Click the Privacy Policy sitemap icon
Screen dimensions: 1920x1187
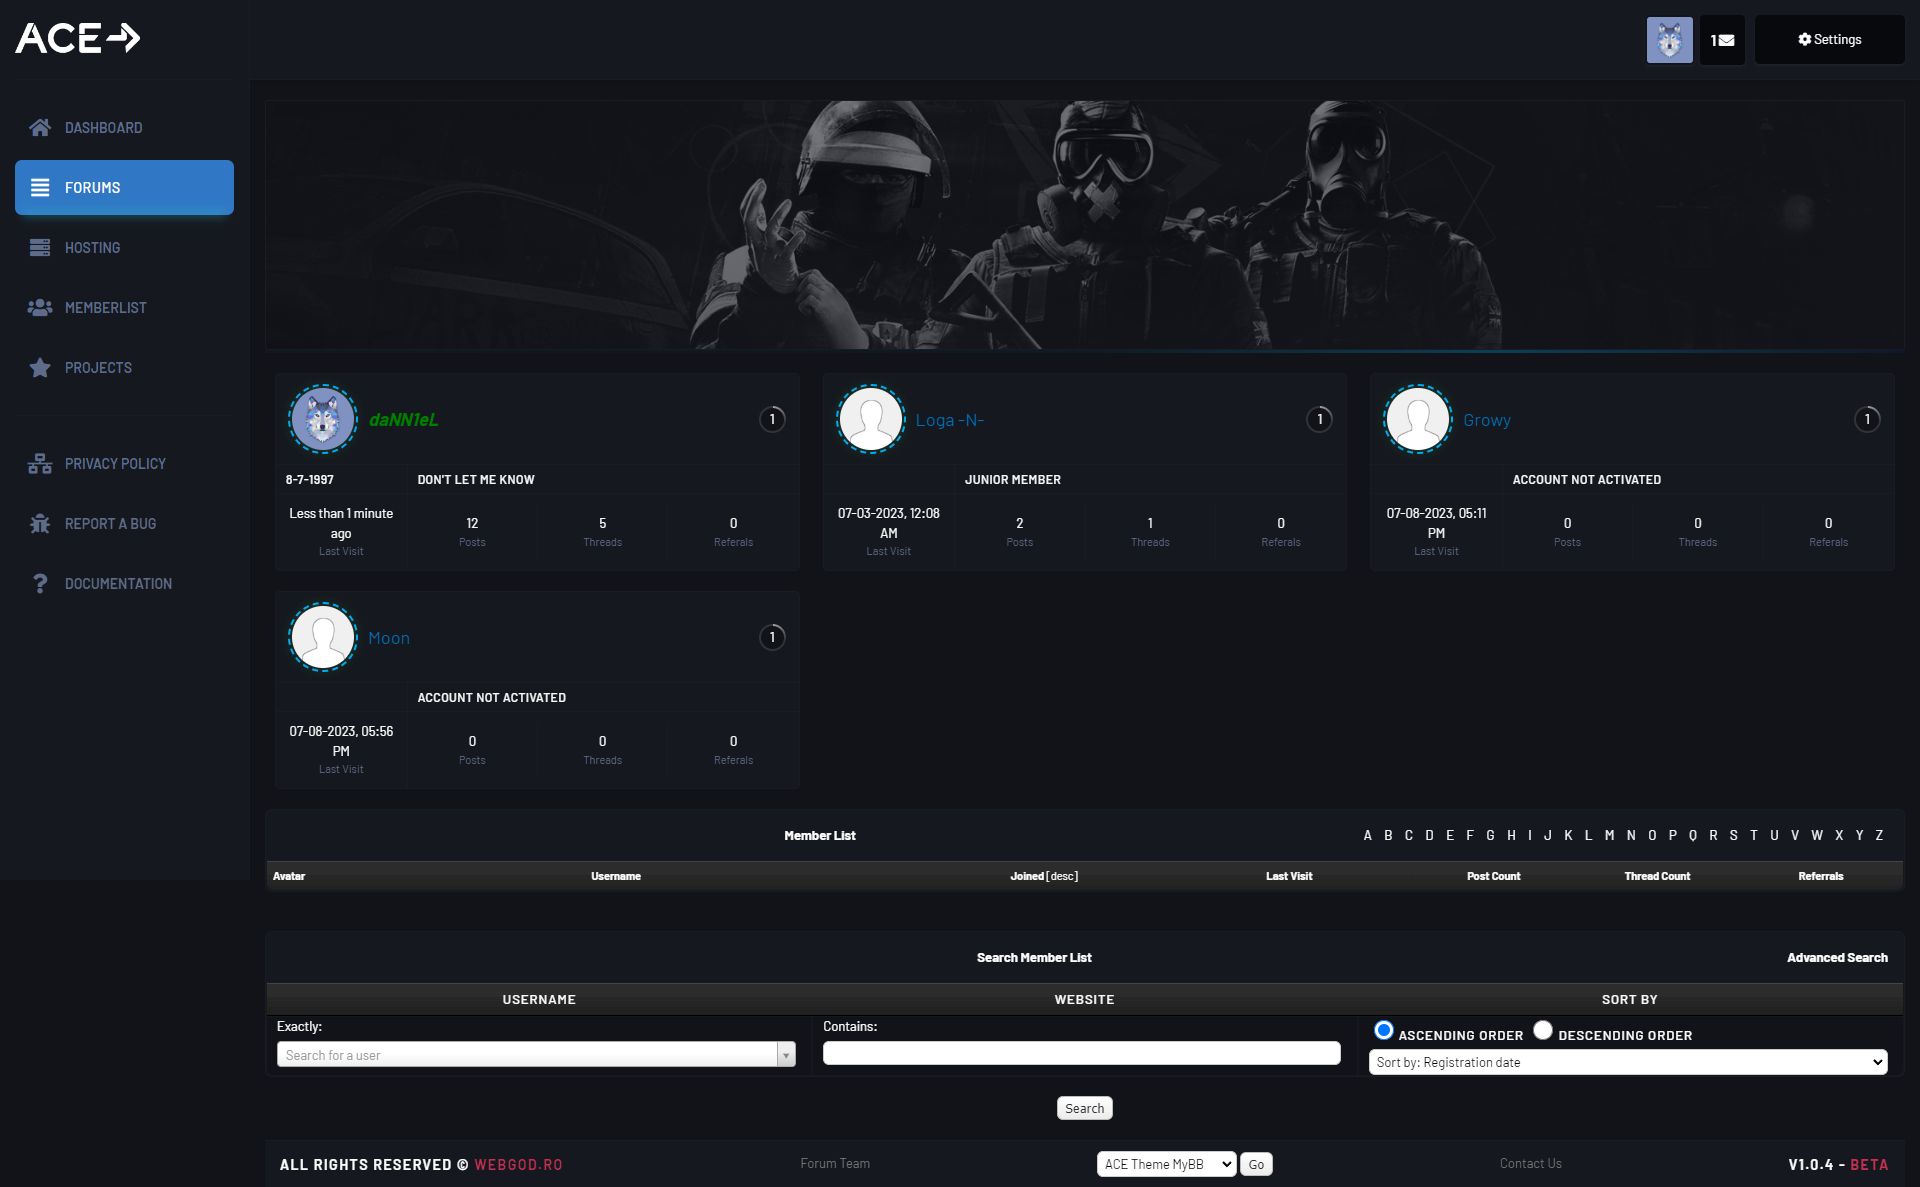click(x=40, y=464)
